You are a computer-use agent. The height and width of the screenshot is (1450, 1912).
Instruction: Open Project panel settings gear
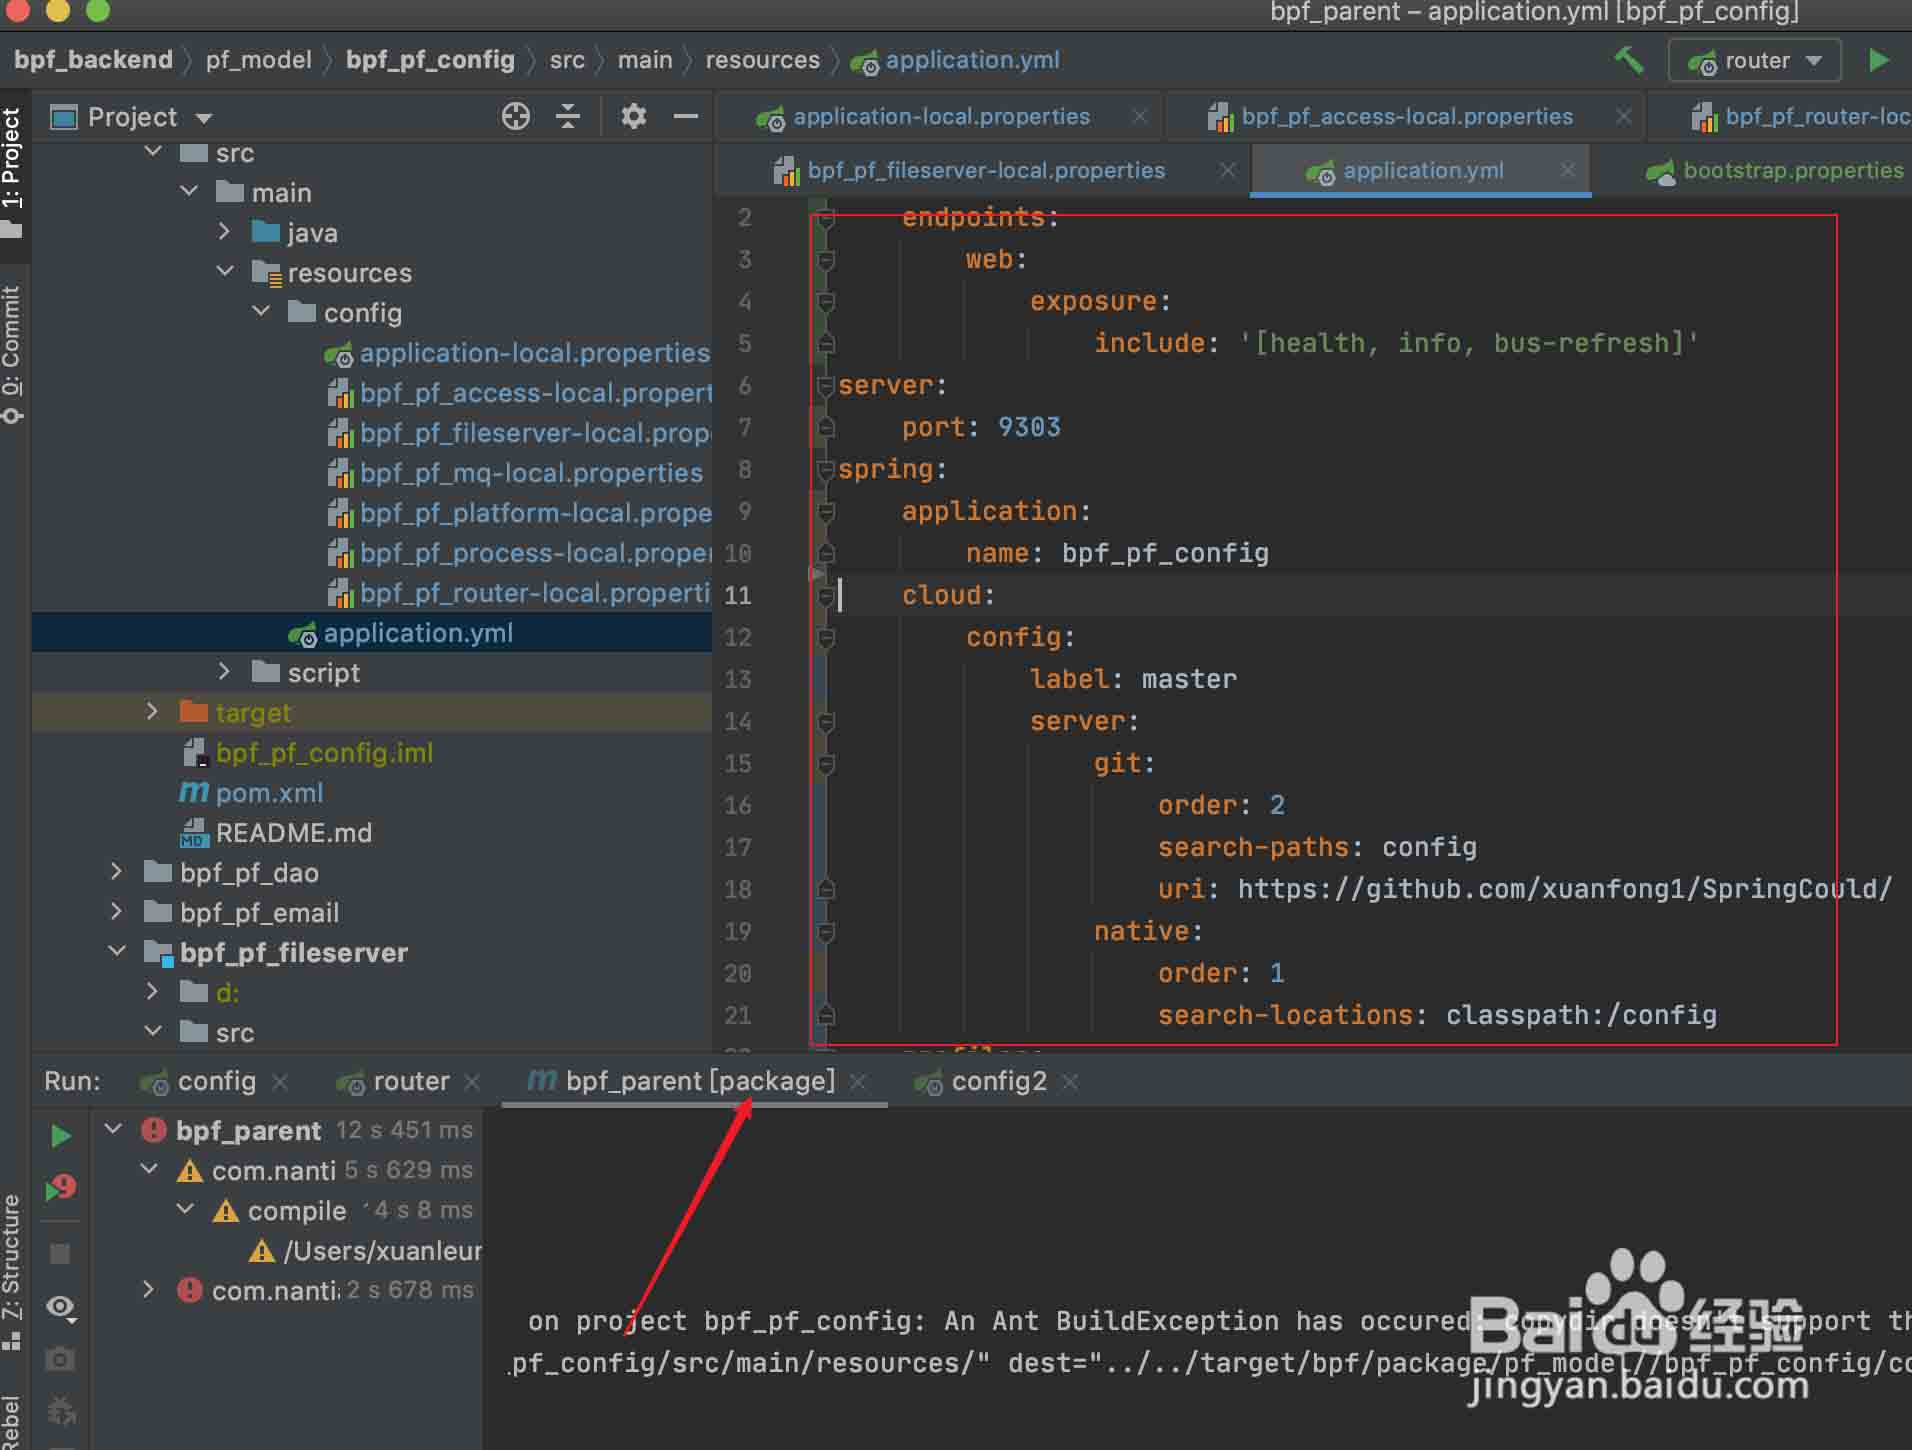[633, 117]
